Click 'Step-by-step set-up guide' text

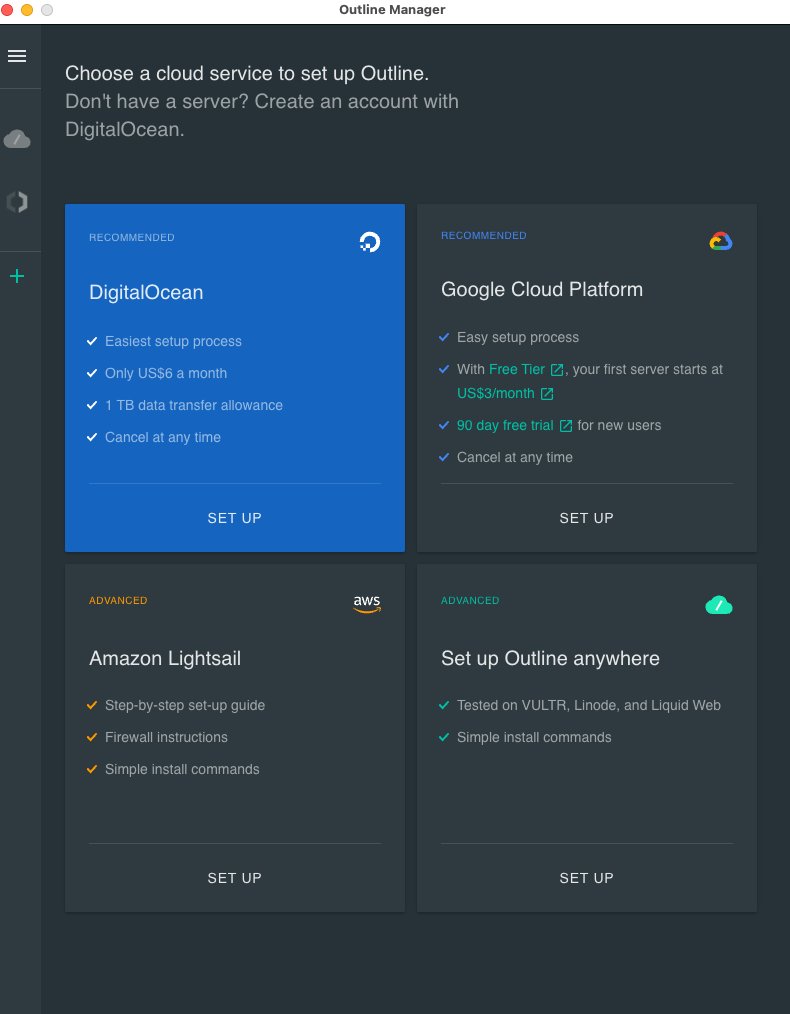tap(185, 706)
